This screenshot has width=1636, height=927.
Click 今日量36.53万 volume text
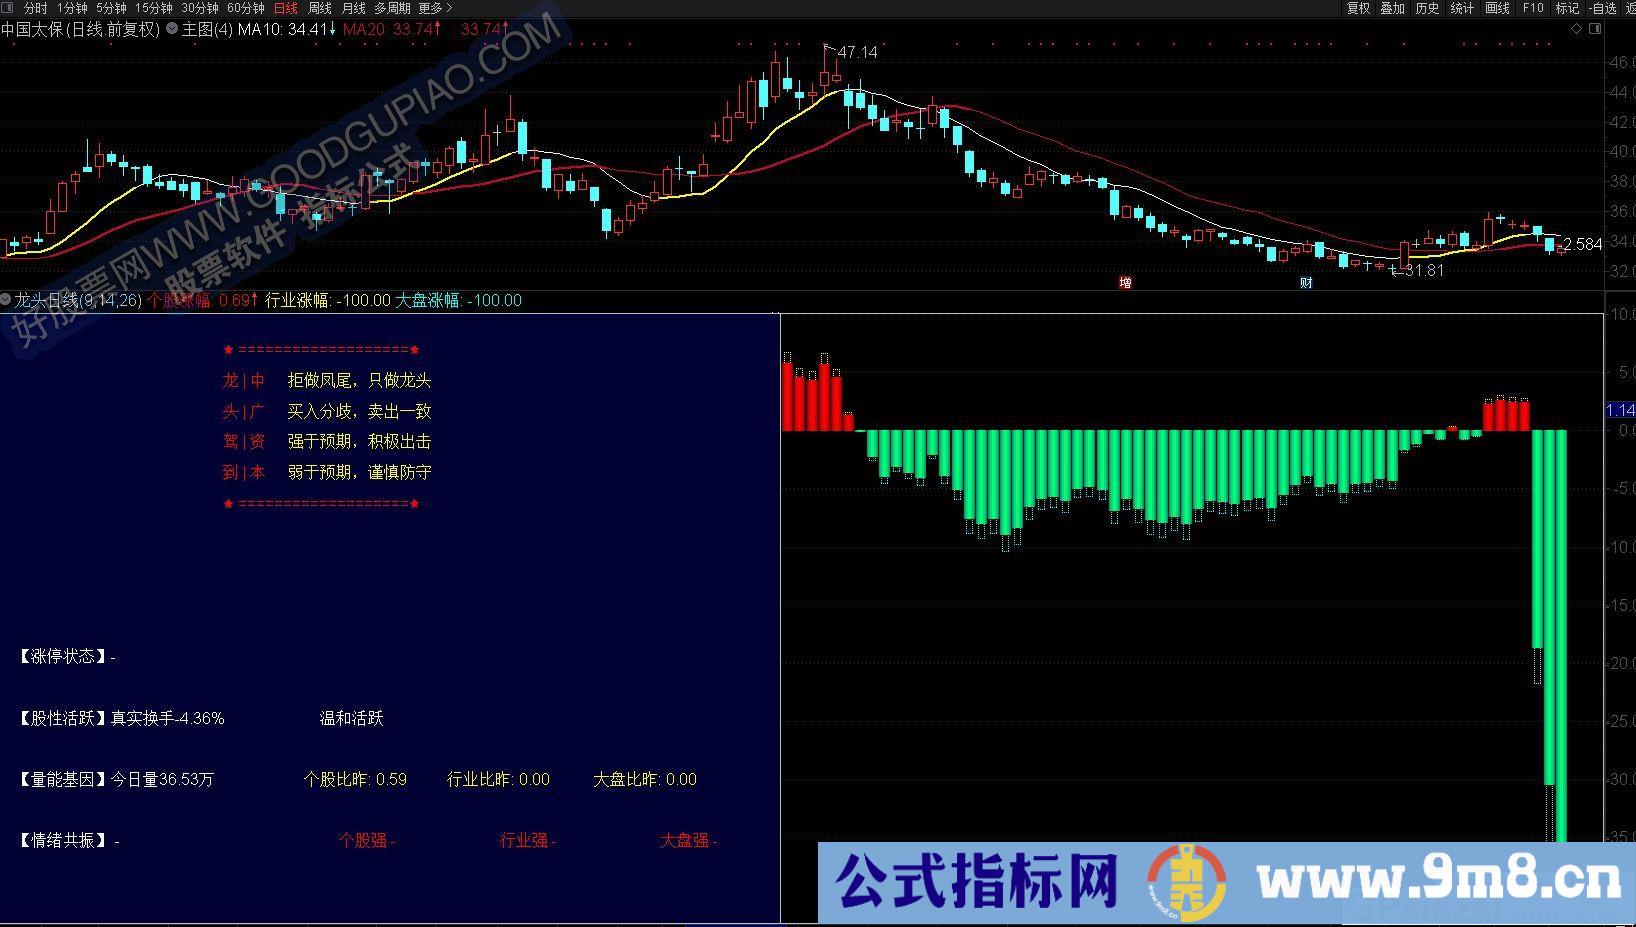(x=162, y=779)
